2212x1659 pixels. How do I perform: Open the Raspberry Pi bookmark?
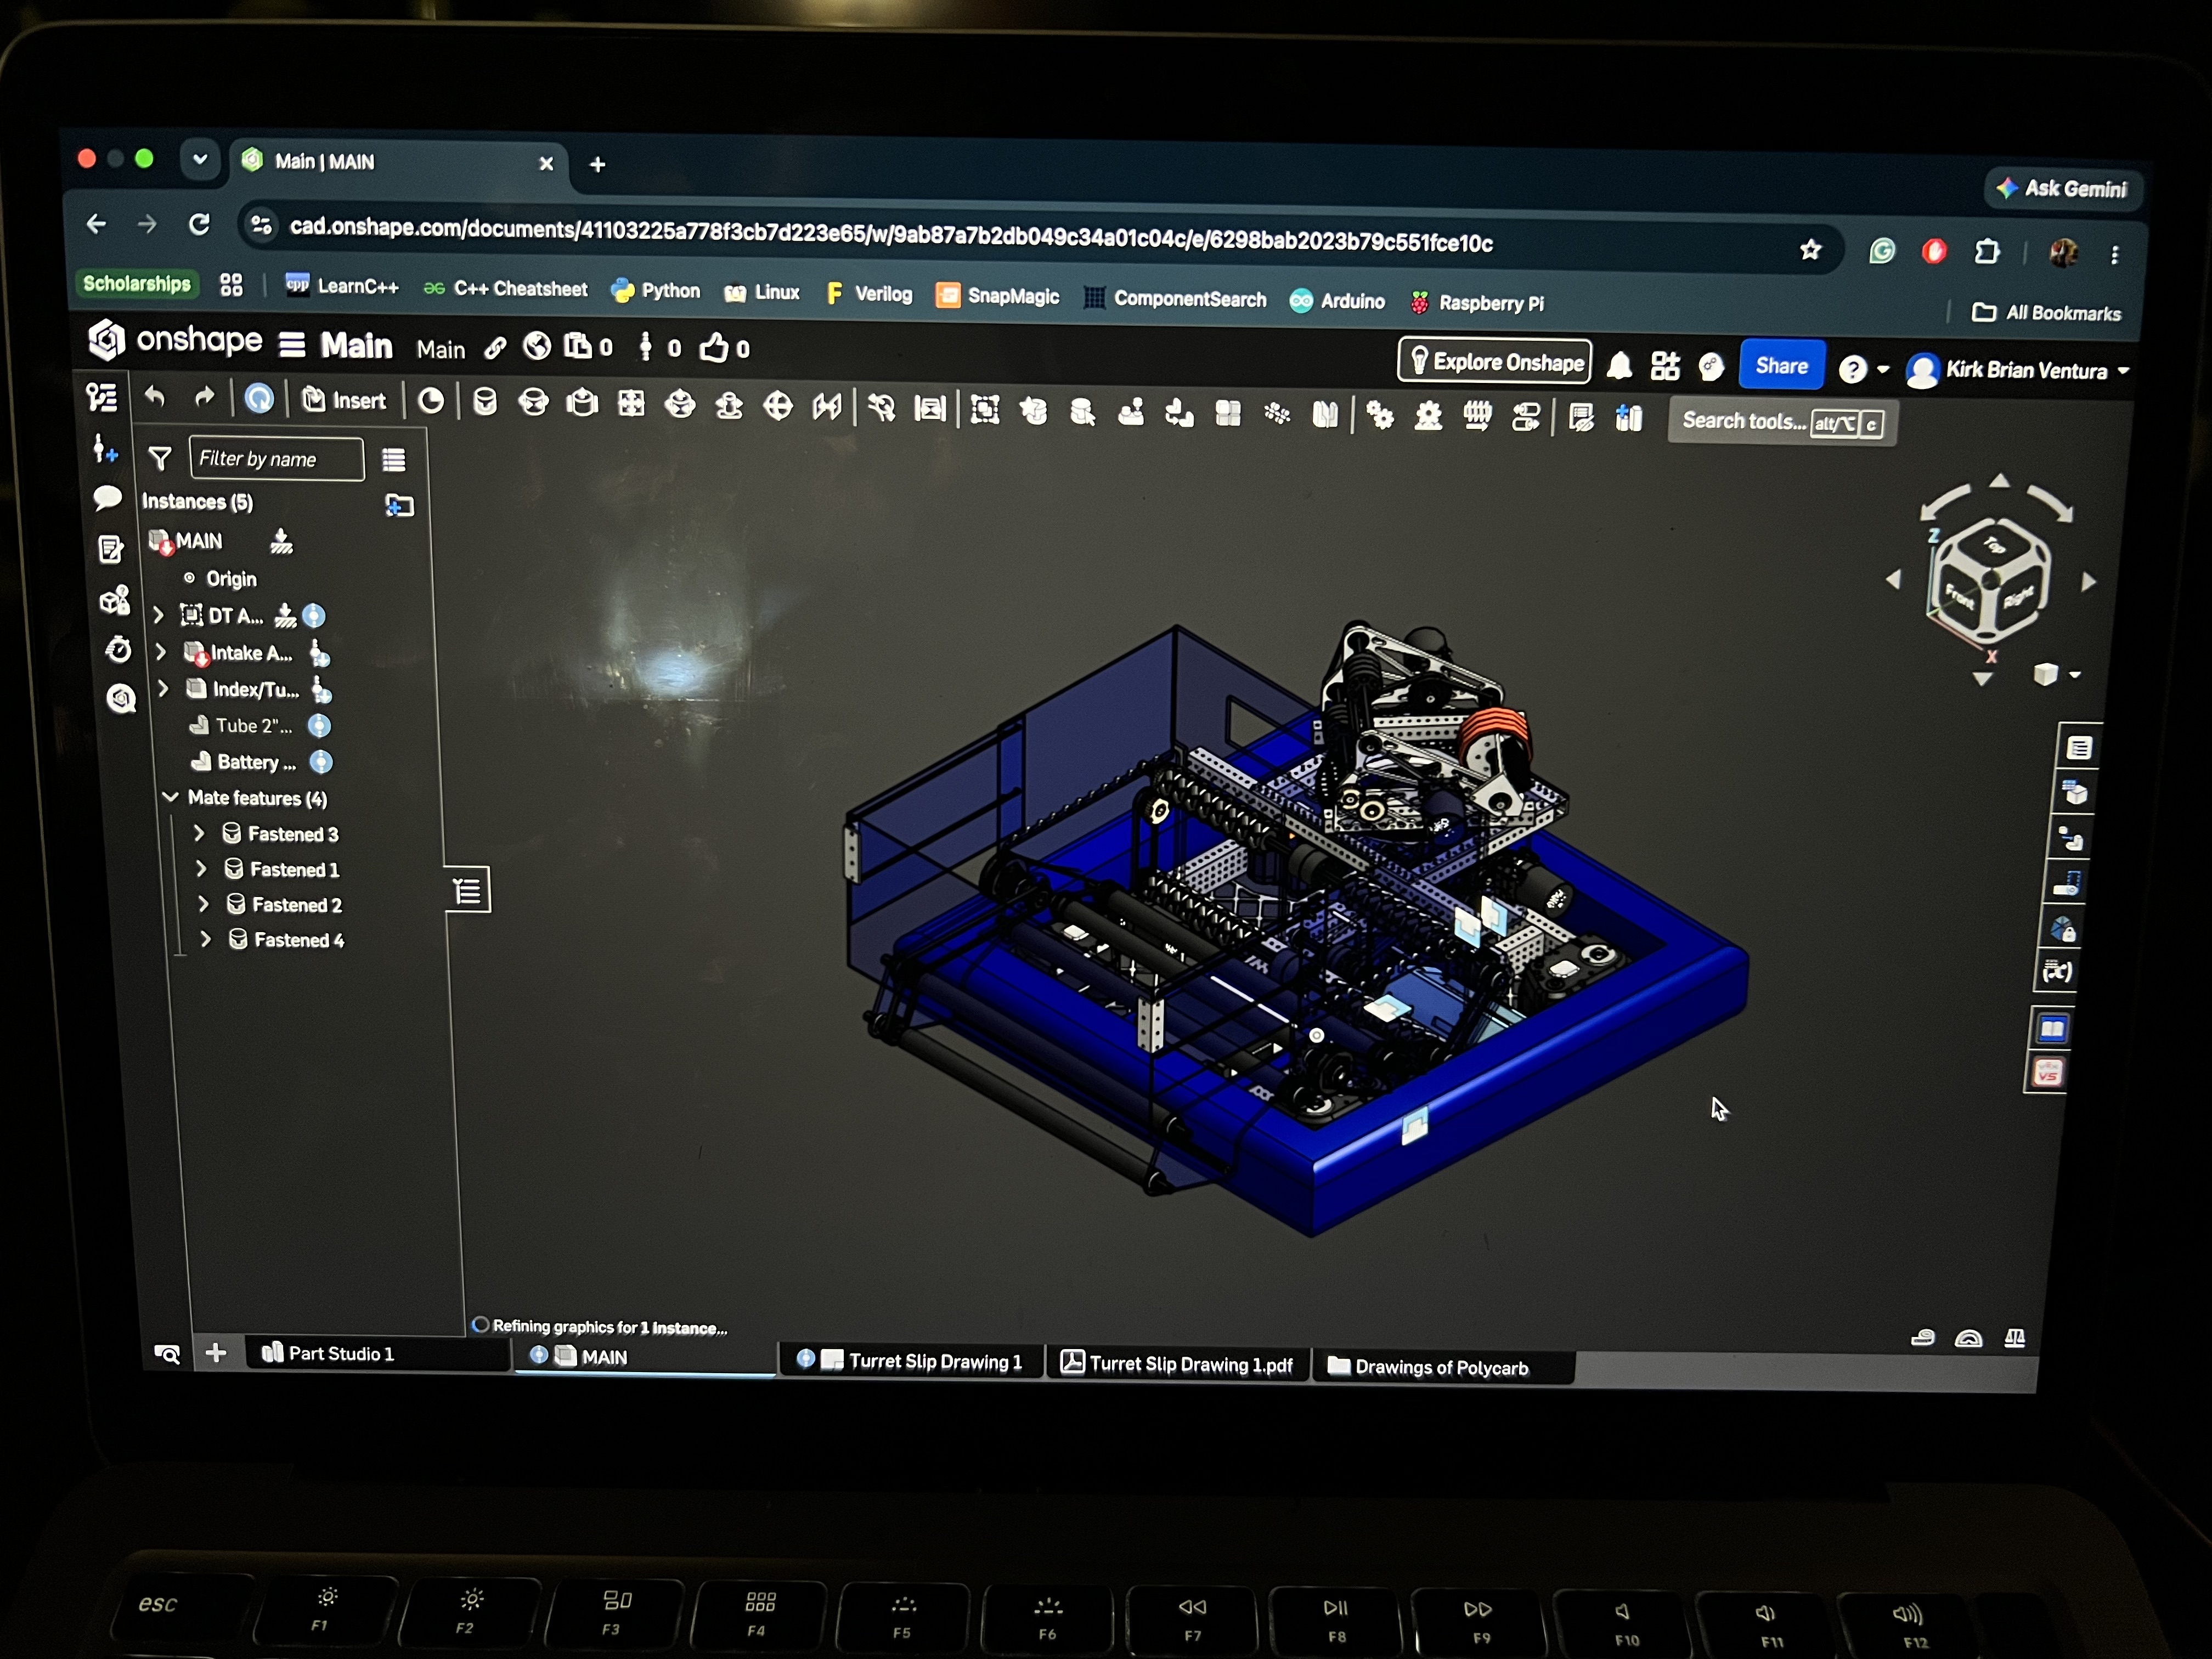click(1478, 303)
